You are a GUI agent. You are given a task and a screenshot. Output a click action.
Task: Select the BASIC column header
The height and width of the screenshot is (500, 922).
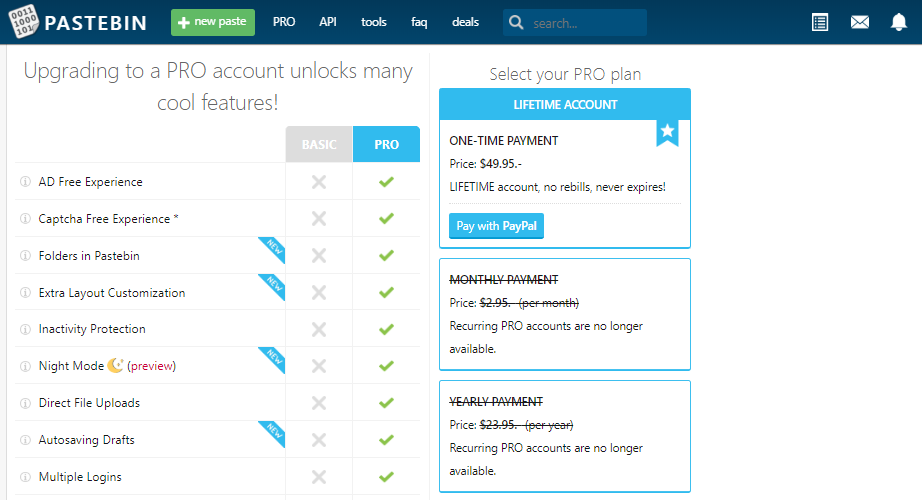319,144
